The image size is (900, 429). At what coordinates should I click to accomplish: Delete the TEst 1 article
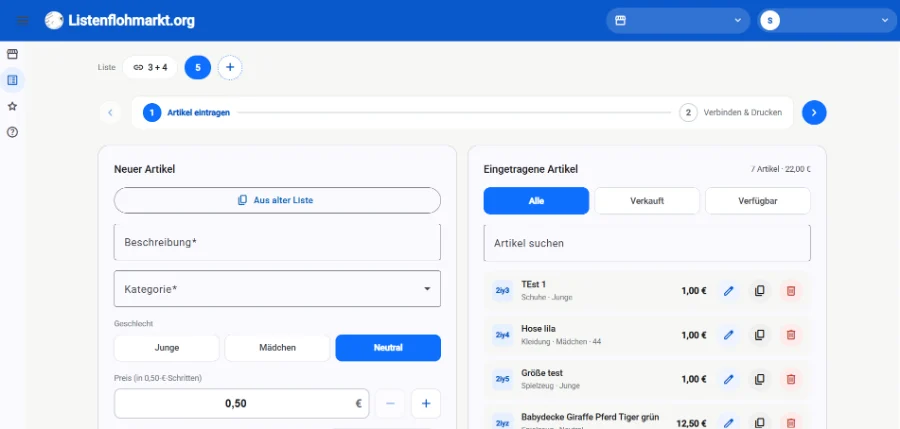tap(790, 291)
